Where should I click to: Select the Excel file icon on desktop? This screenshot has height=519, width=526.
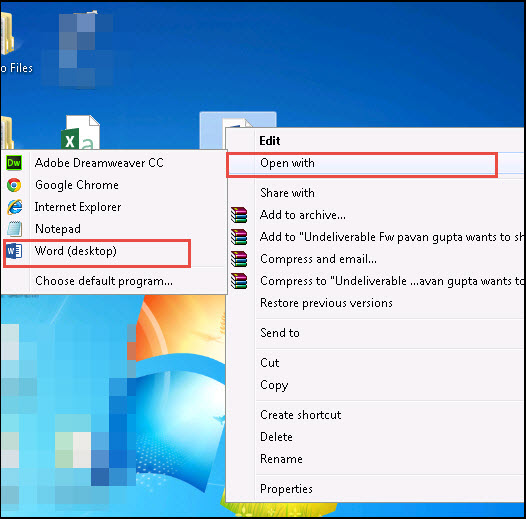click(81, 132)
